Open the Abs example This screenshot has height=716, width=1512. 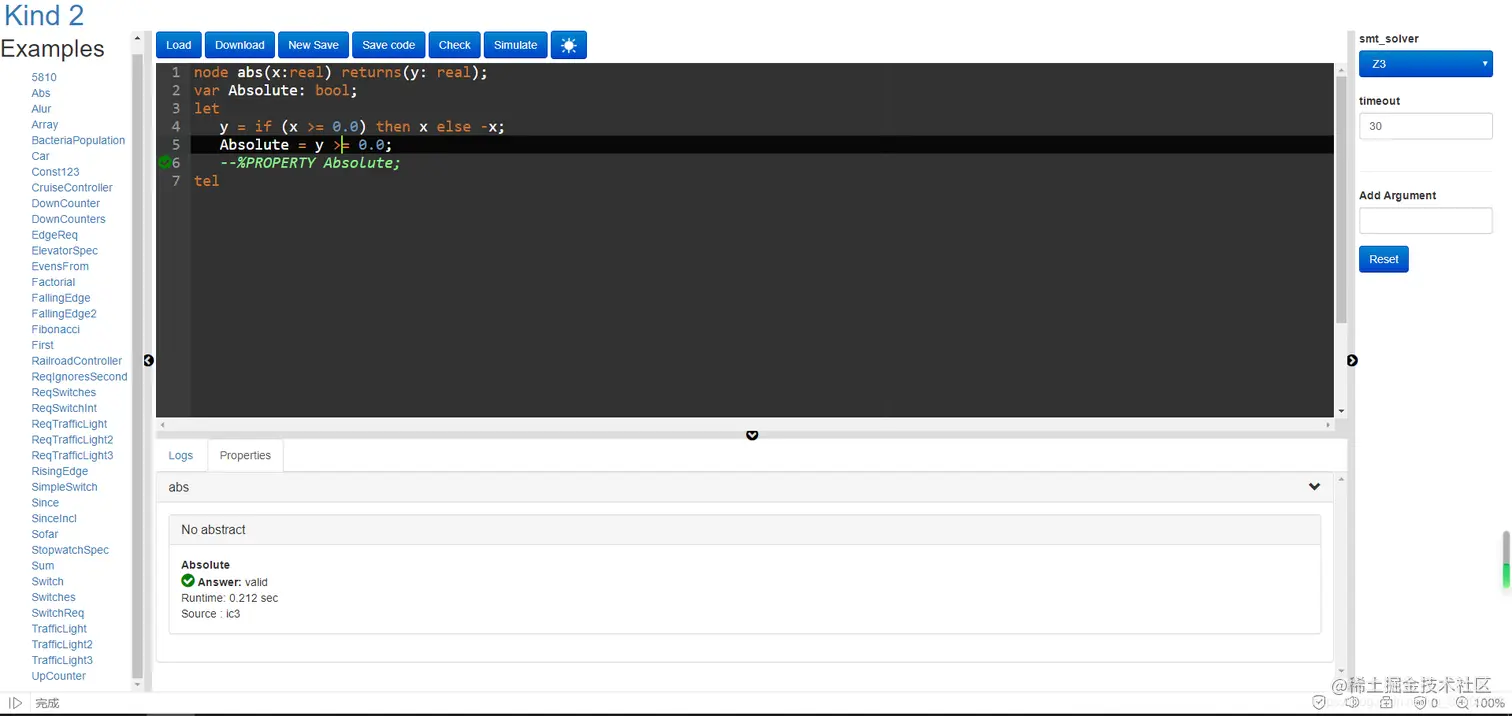click(41, 93)
